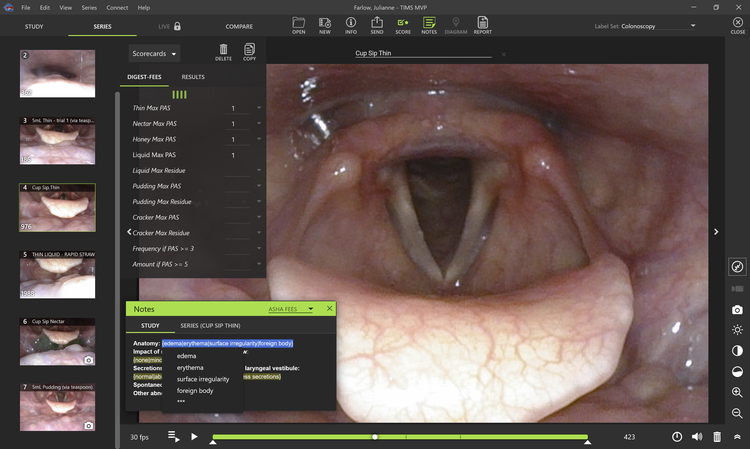Screen dimensions: 750x449
Task: Open the DIAGRAM tool
Action: (456, 25)
